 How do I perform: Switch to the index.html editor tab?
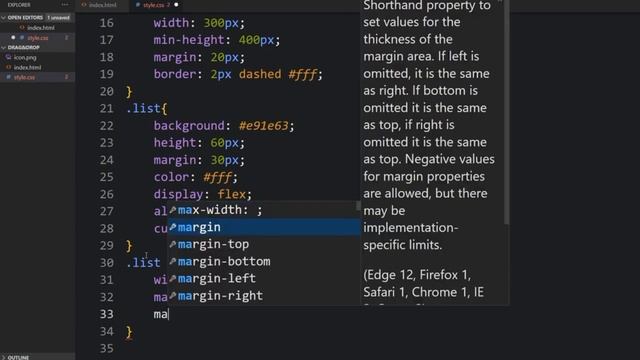coord(99,5)
